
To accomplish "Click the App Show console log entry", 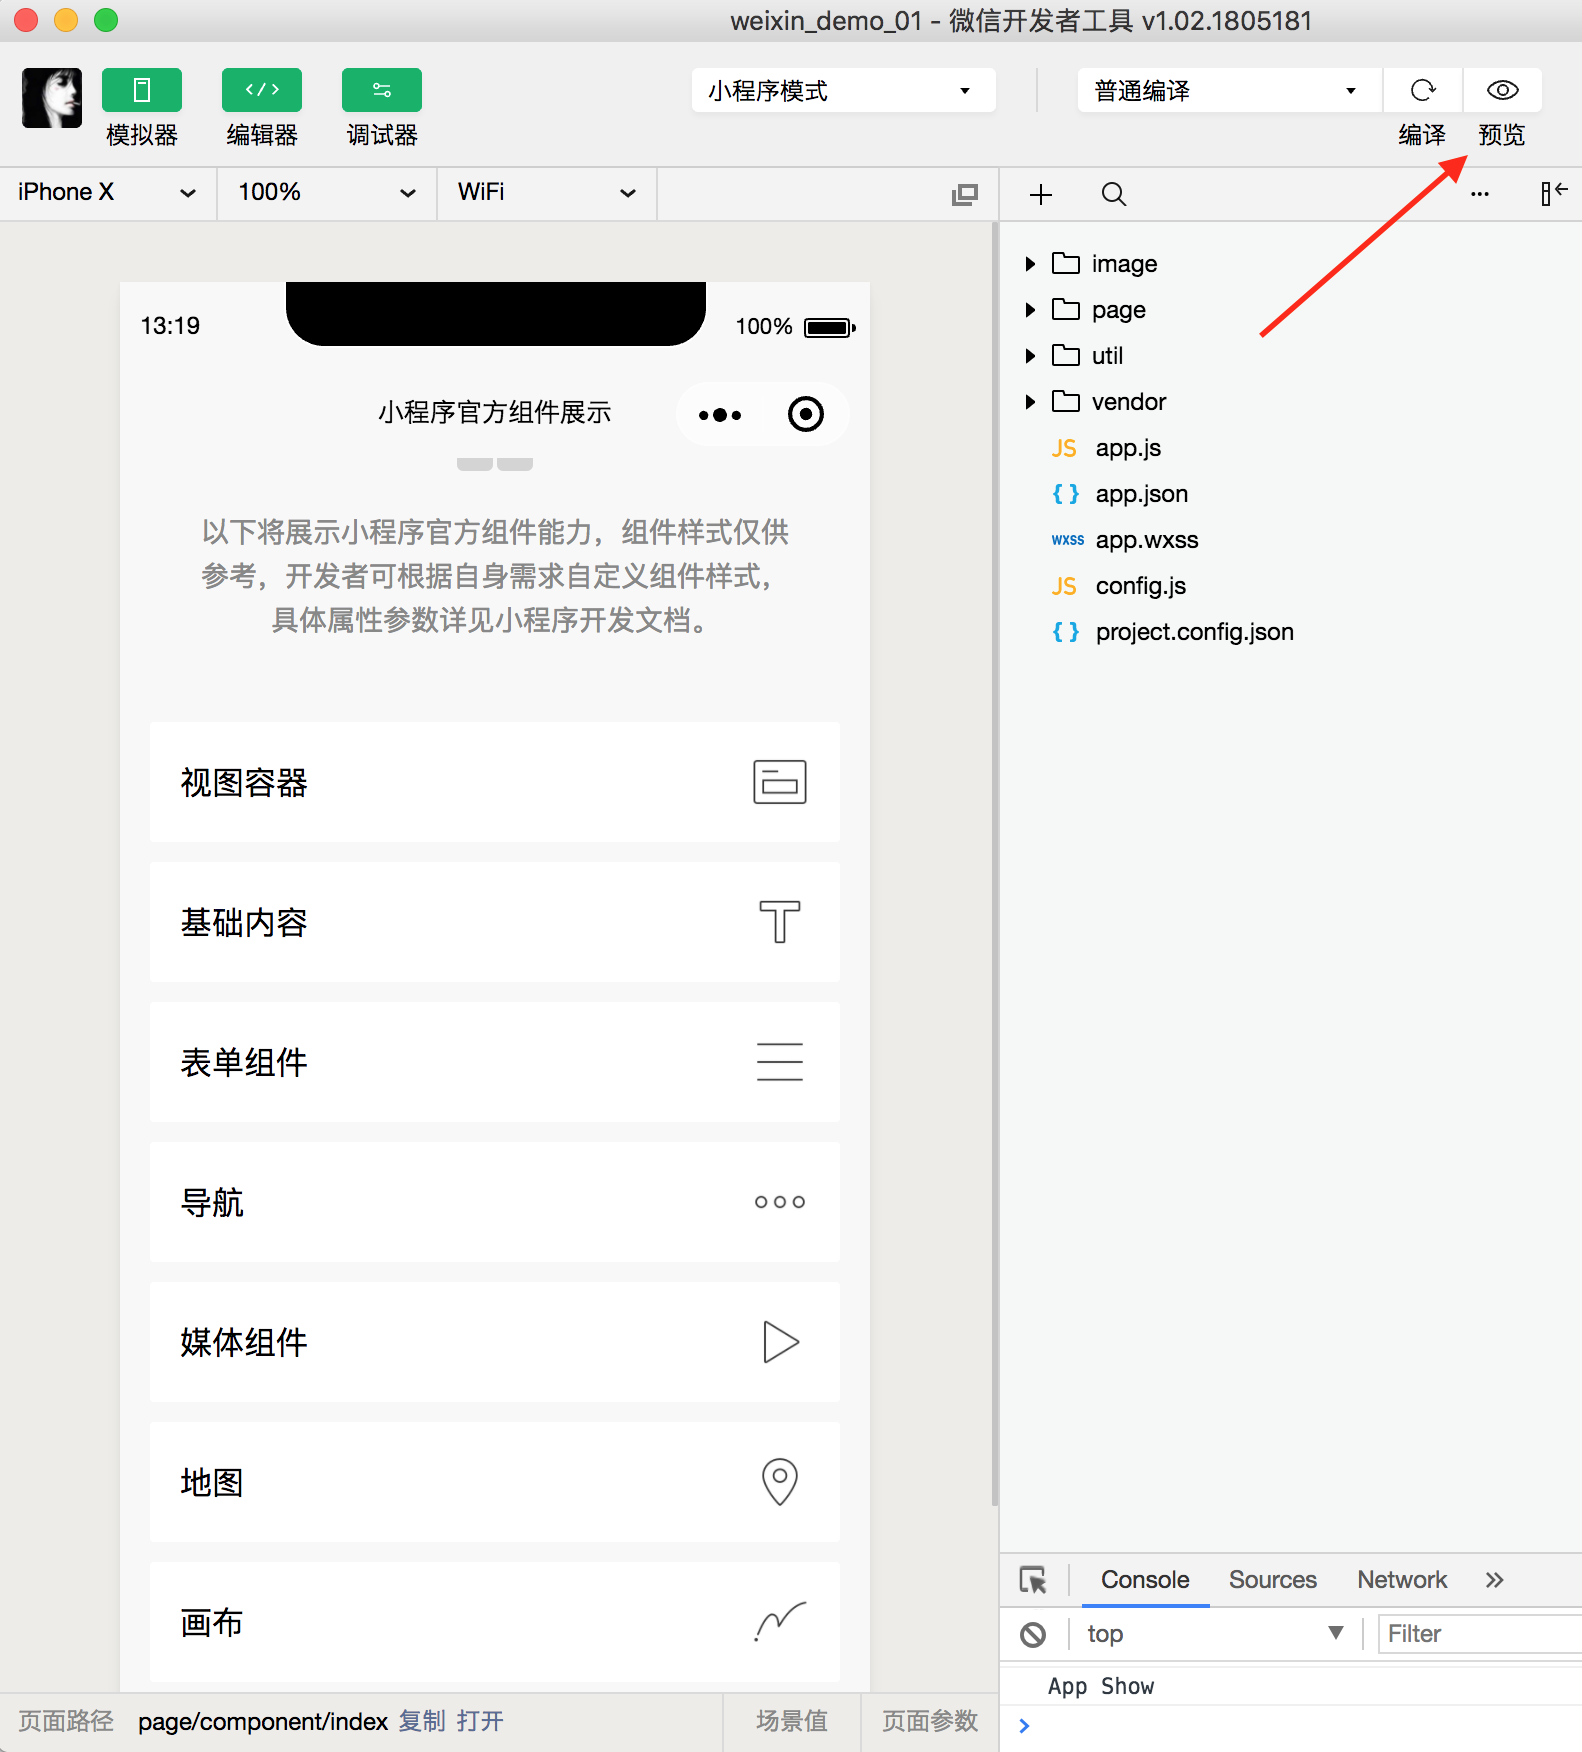I will click(1101, 1686).
